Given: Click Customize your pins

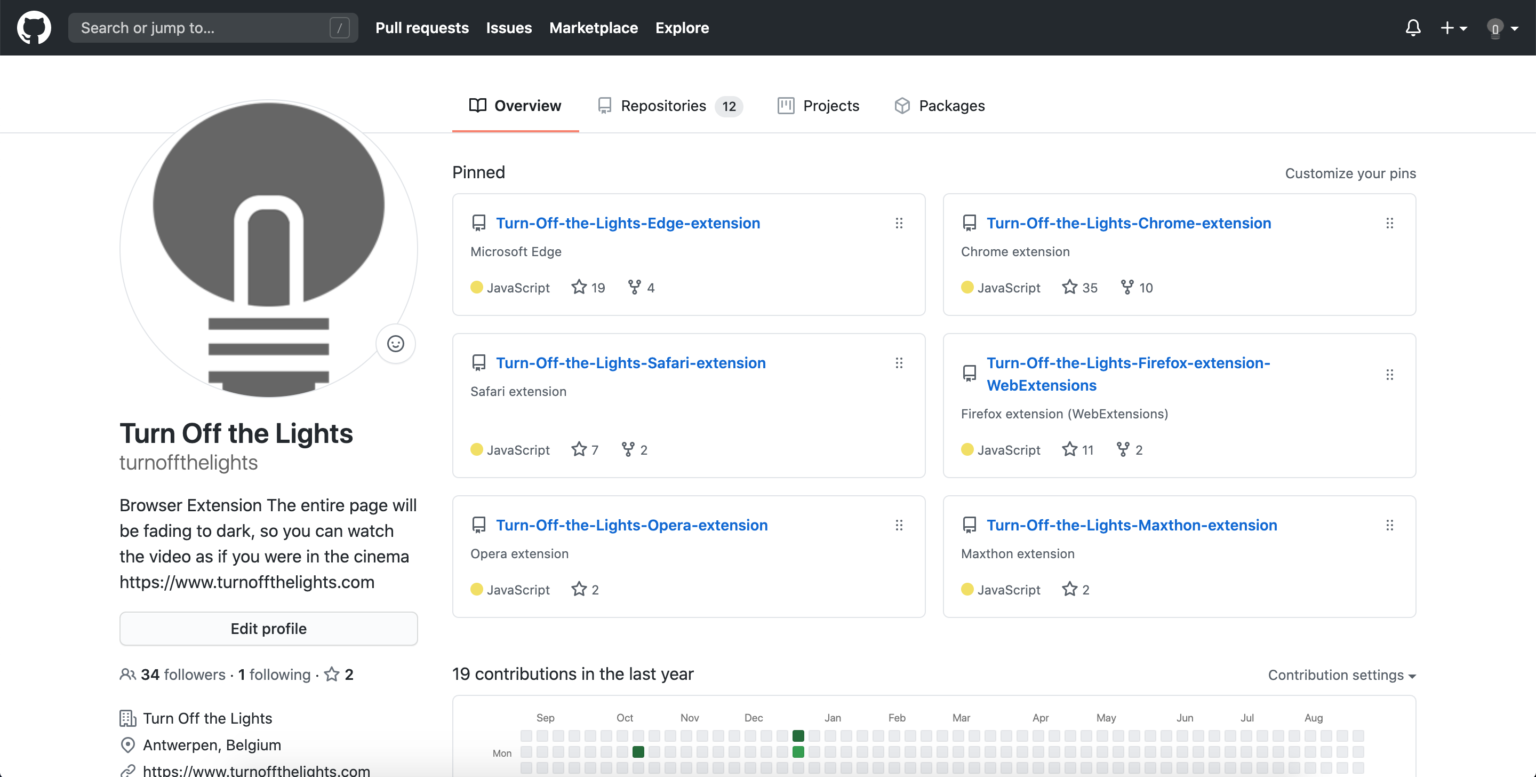Looking at the screenshot, I should tap(1350, 173).
